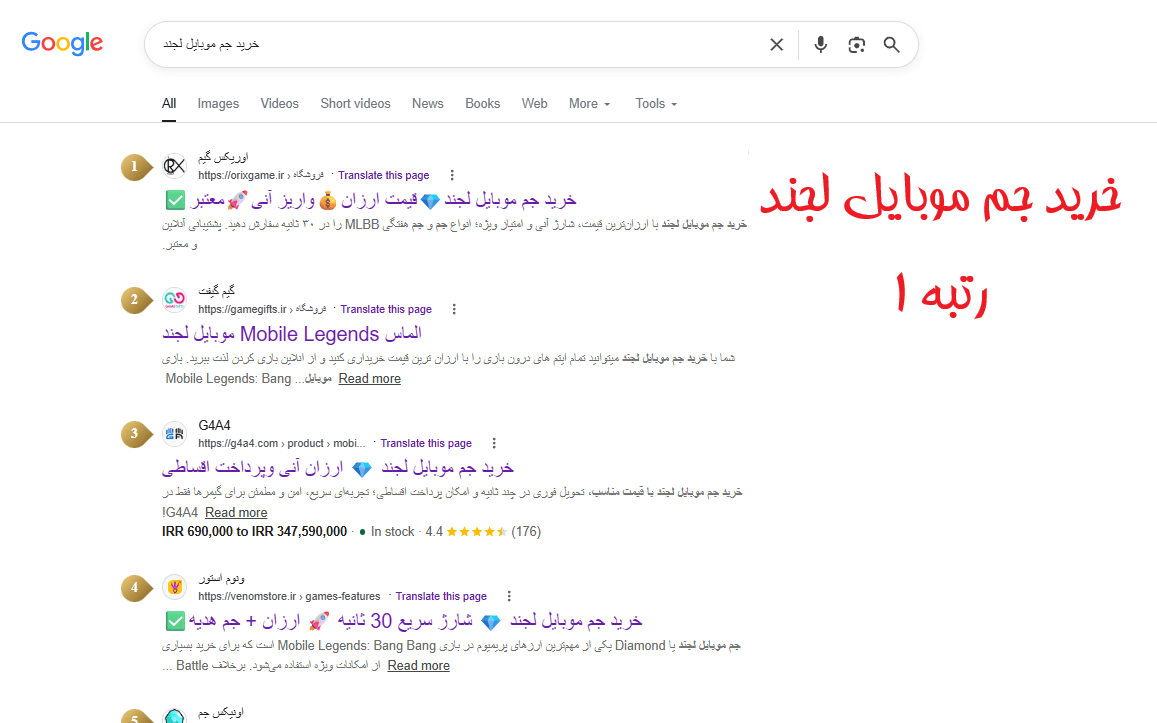Click the IRR 690,000 to IRR 347,590,000 price

[254, 531]
